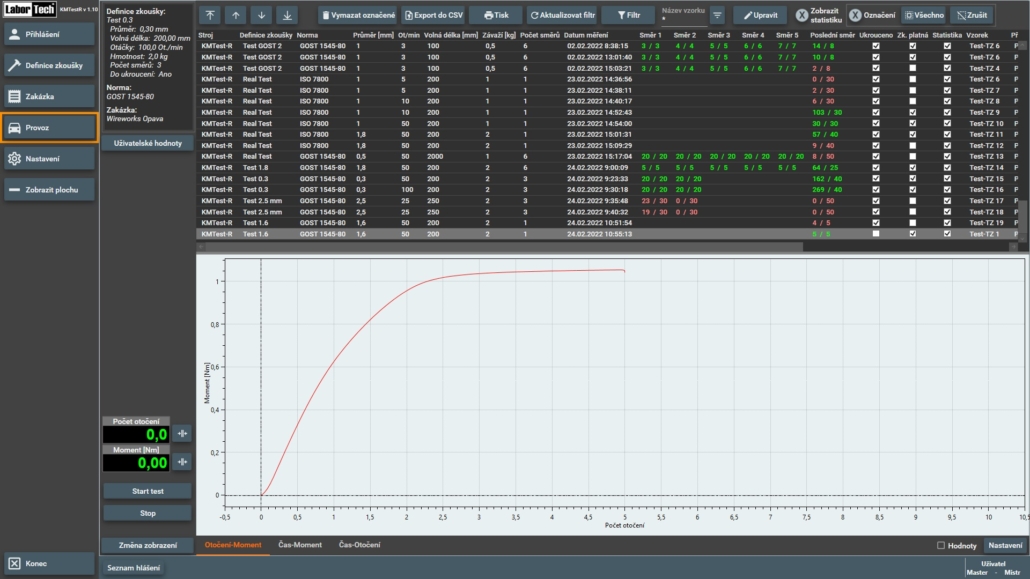
Task: Jump to first record arrow icon
Action: pos(209,16)
